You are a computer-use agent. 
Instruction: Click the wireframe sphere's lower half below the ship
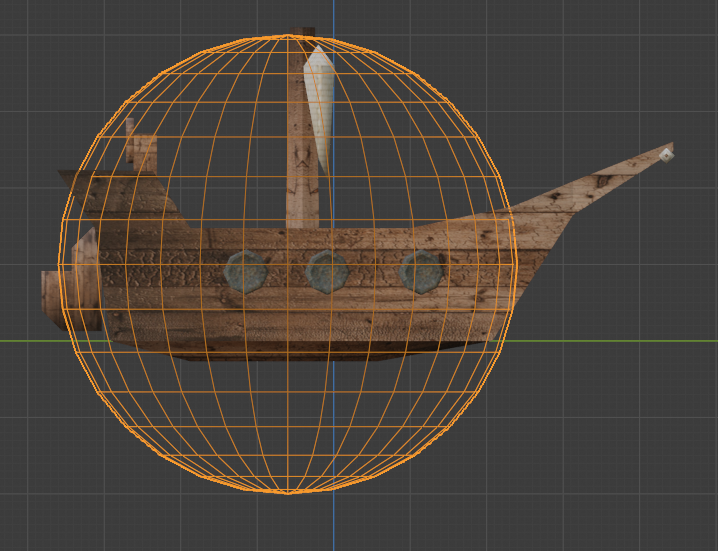[x=288, y=430]
